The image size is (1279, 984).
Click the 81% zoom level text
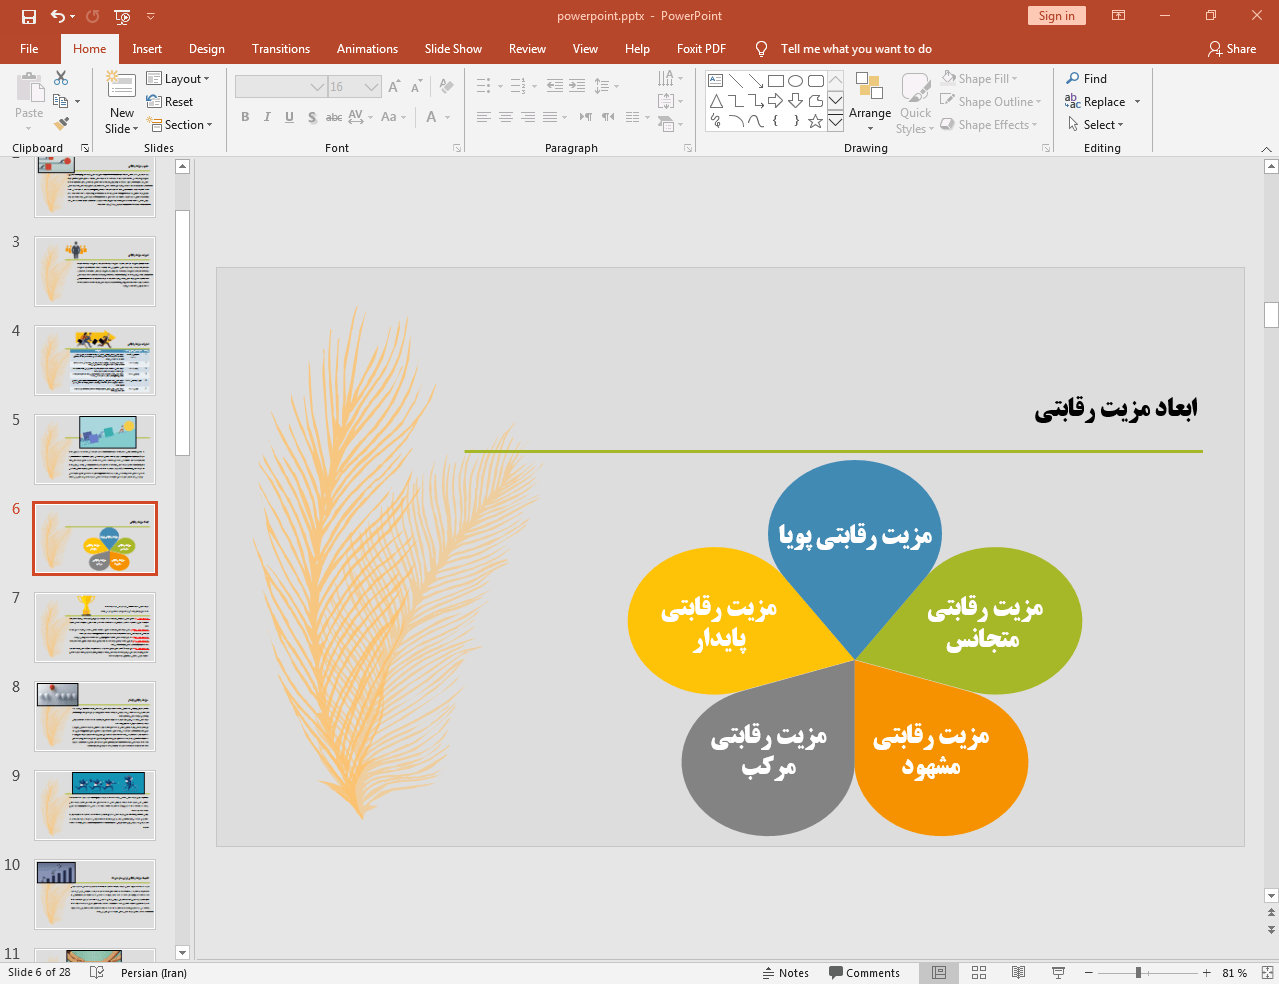[1235, 973]
